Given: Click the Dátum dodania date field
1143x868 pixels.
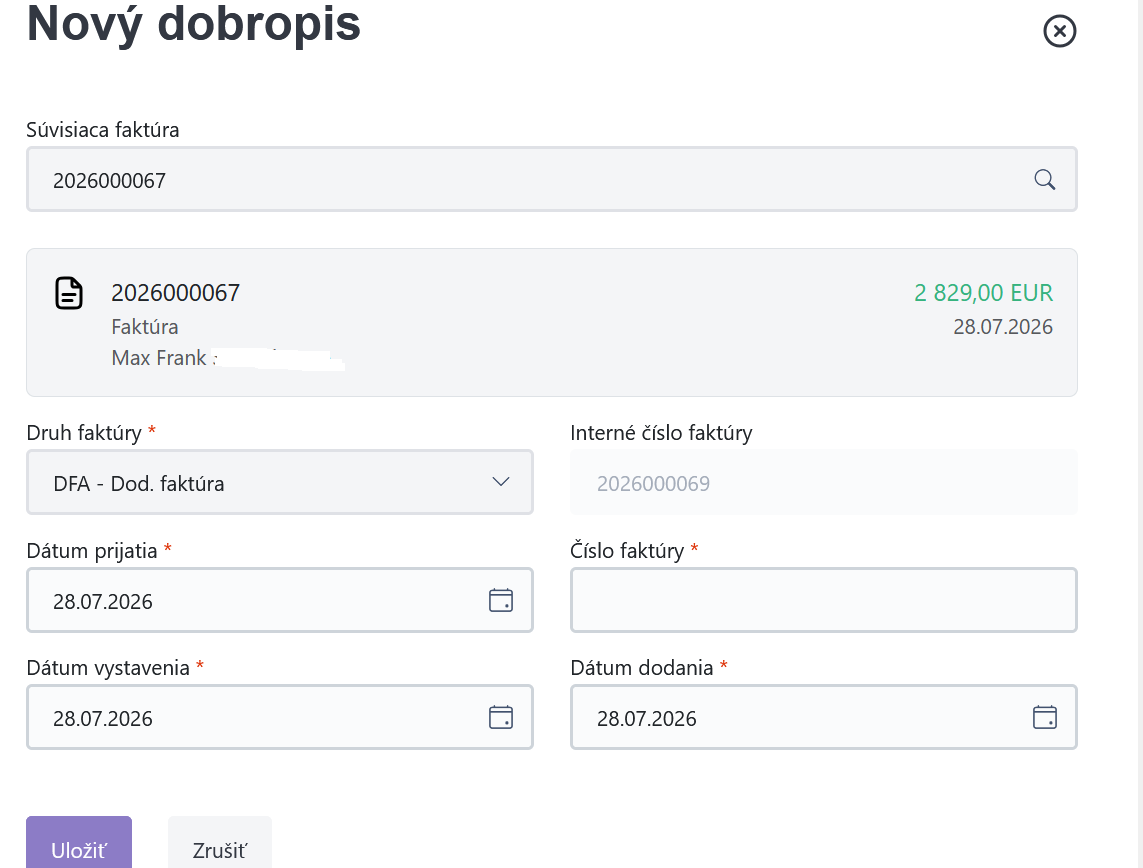Looking at the screenshot, I should pyautogui.click(x=824, y=717).
